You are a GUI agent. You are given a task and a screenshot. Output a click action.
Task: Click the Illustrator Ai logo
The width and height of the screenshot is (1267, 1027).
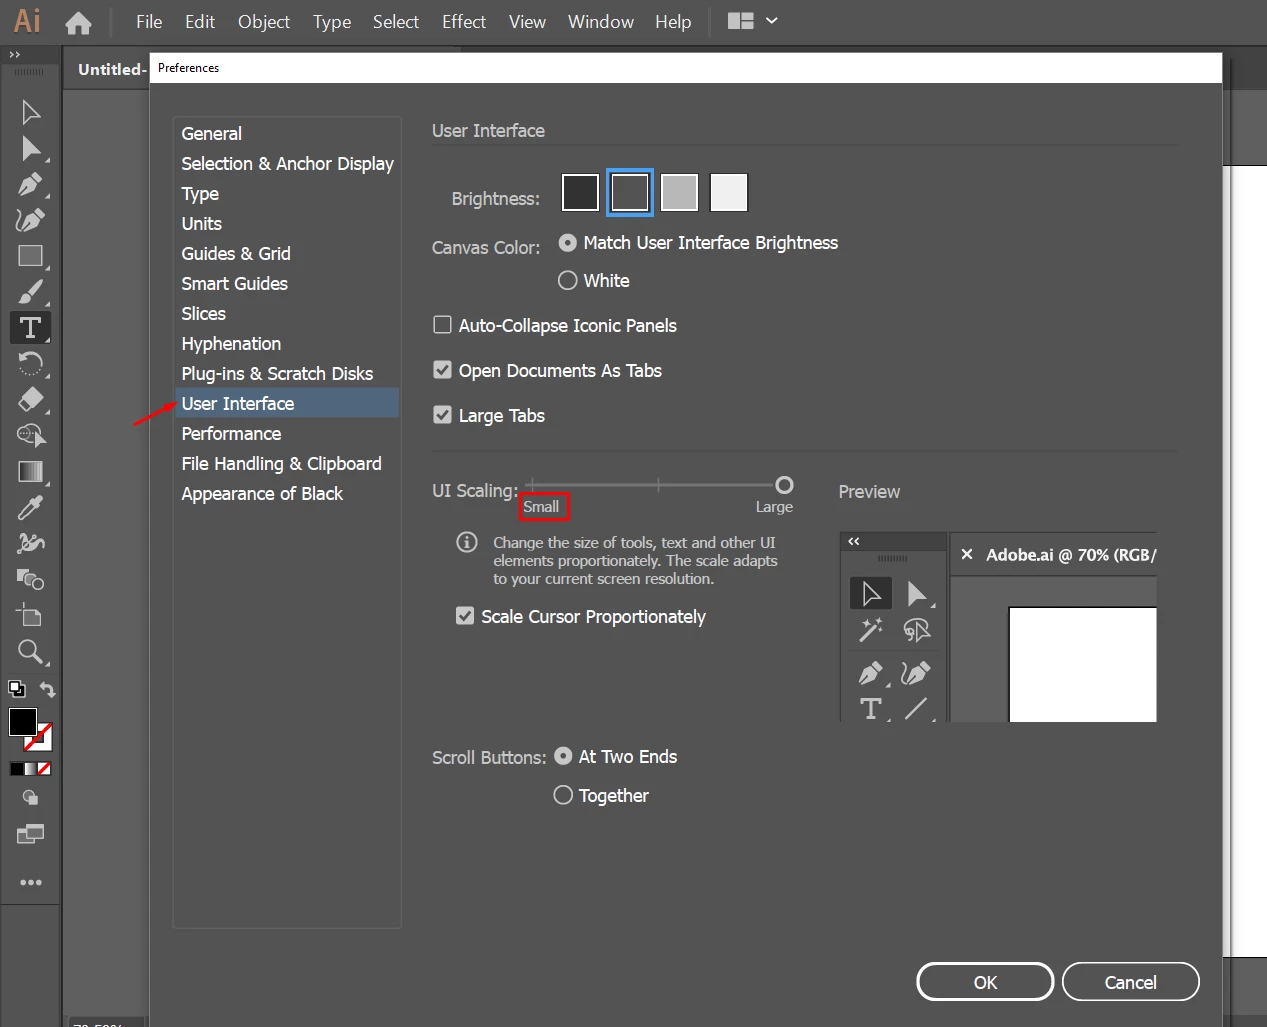coord(27,21)
